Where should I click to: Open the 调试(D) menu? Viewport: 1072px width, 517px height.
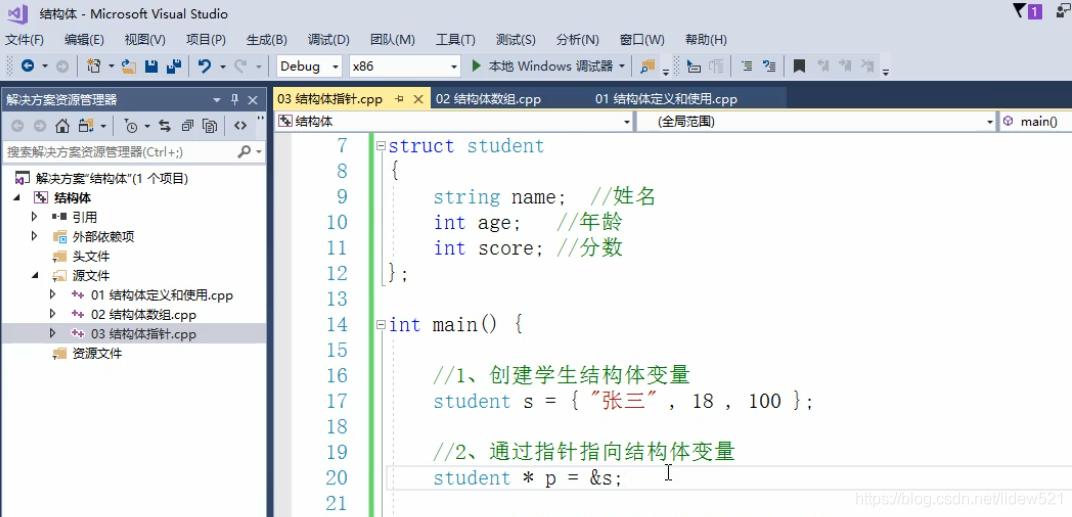click(x=329, y=40)
